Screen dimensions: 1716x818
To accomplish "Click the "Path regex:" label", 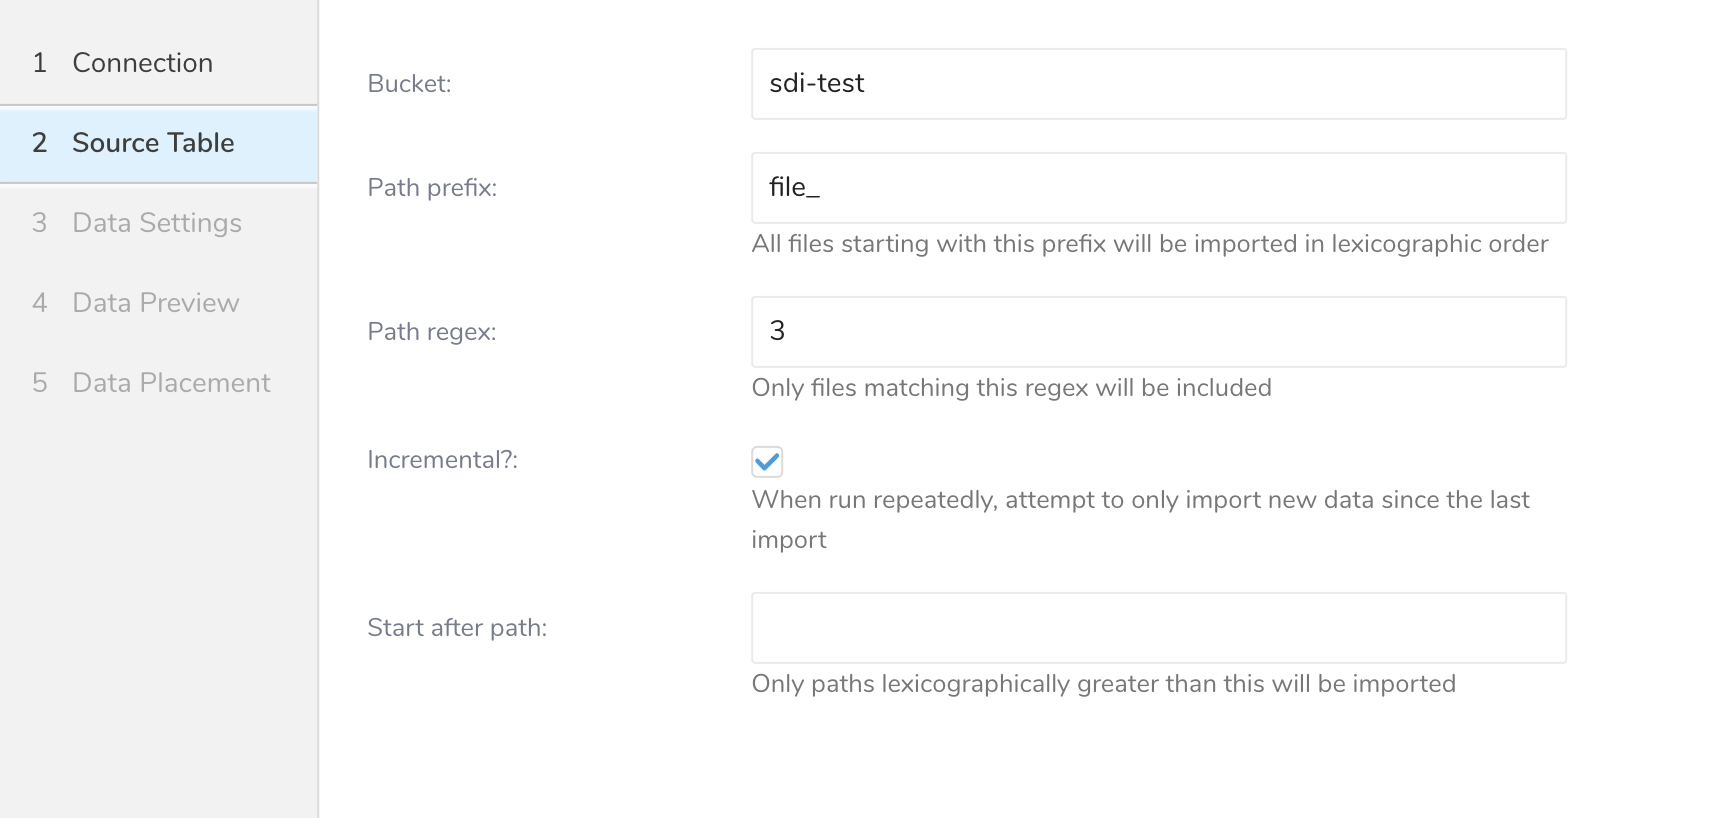I will pos(432,332).
